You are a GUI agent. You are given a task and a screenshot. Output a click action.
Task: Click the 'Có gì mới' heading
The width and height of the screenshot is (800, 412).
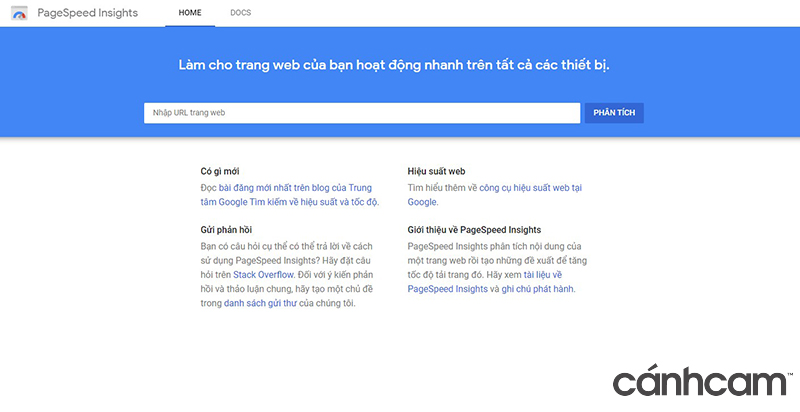tap(219, 171)
